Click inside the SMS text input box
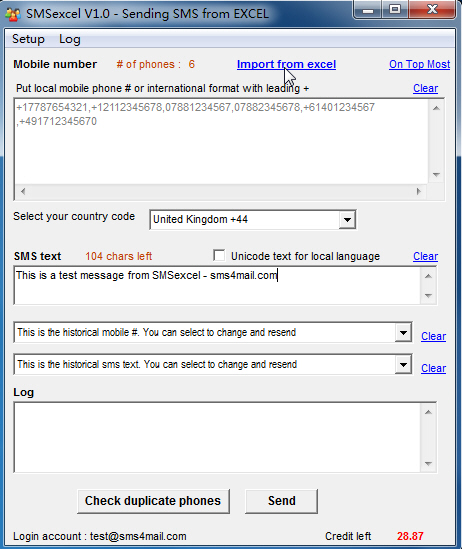The height and width of the screenshot is (549, 462). tap(217, 285)
